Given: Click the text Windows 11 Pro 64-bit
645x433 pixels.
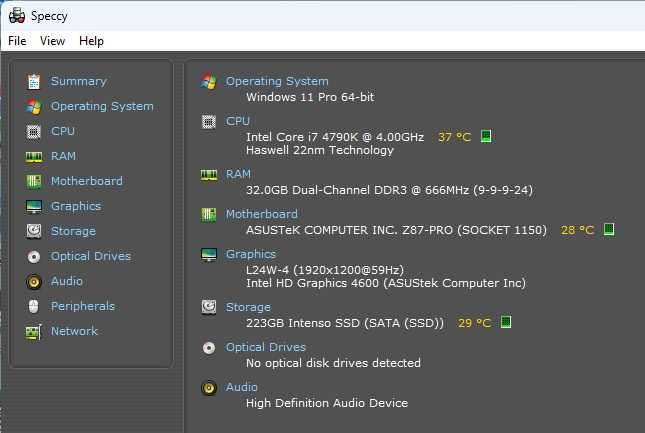Looking at the screenshot, I should click(x=310, y=97).
